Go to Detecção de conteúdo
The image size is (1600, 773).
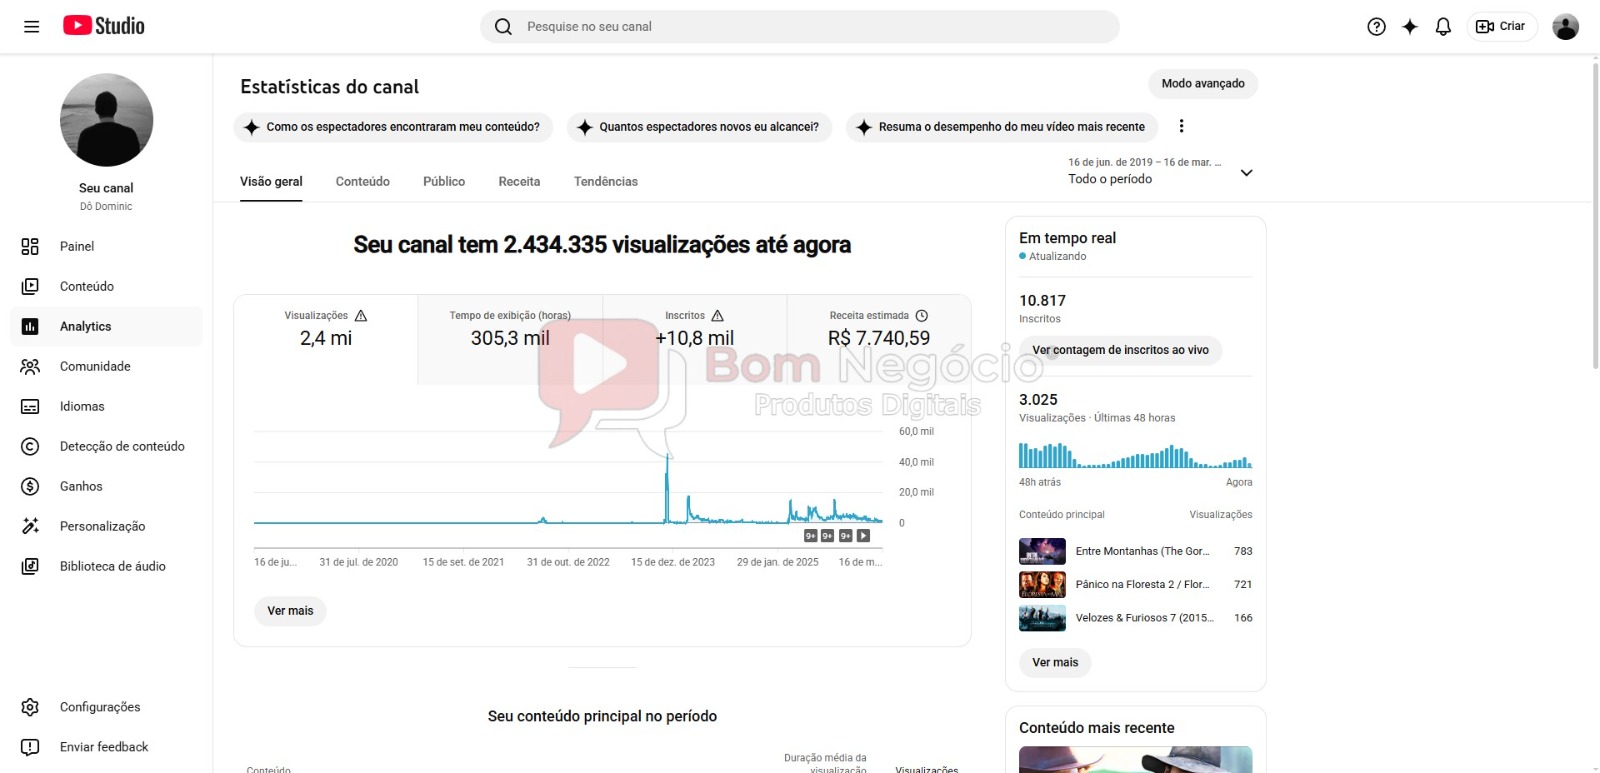pos(121,446)
